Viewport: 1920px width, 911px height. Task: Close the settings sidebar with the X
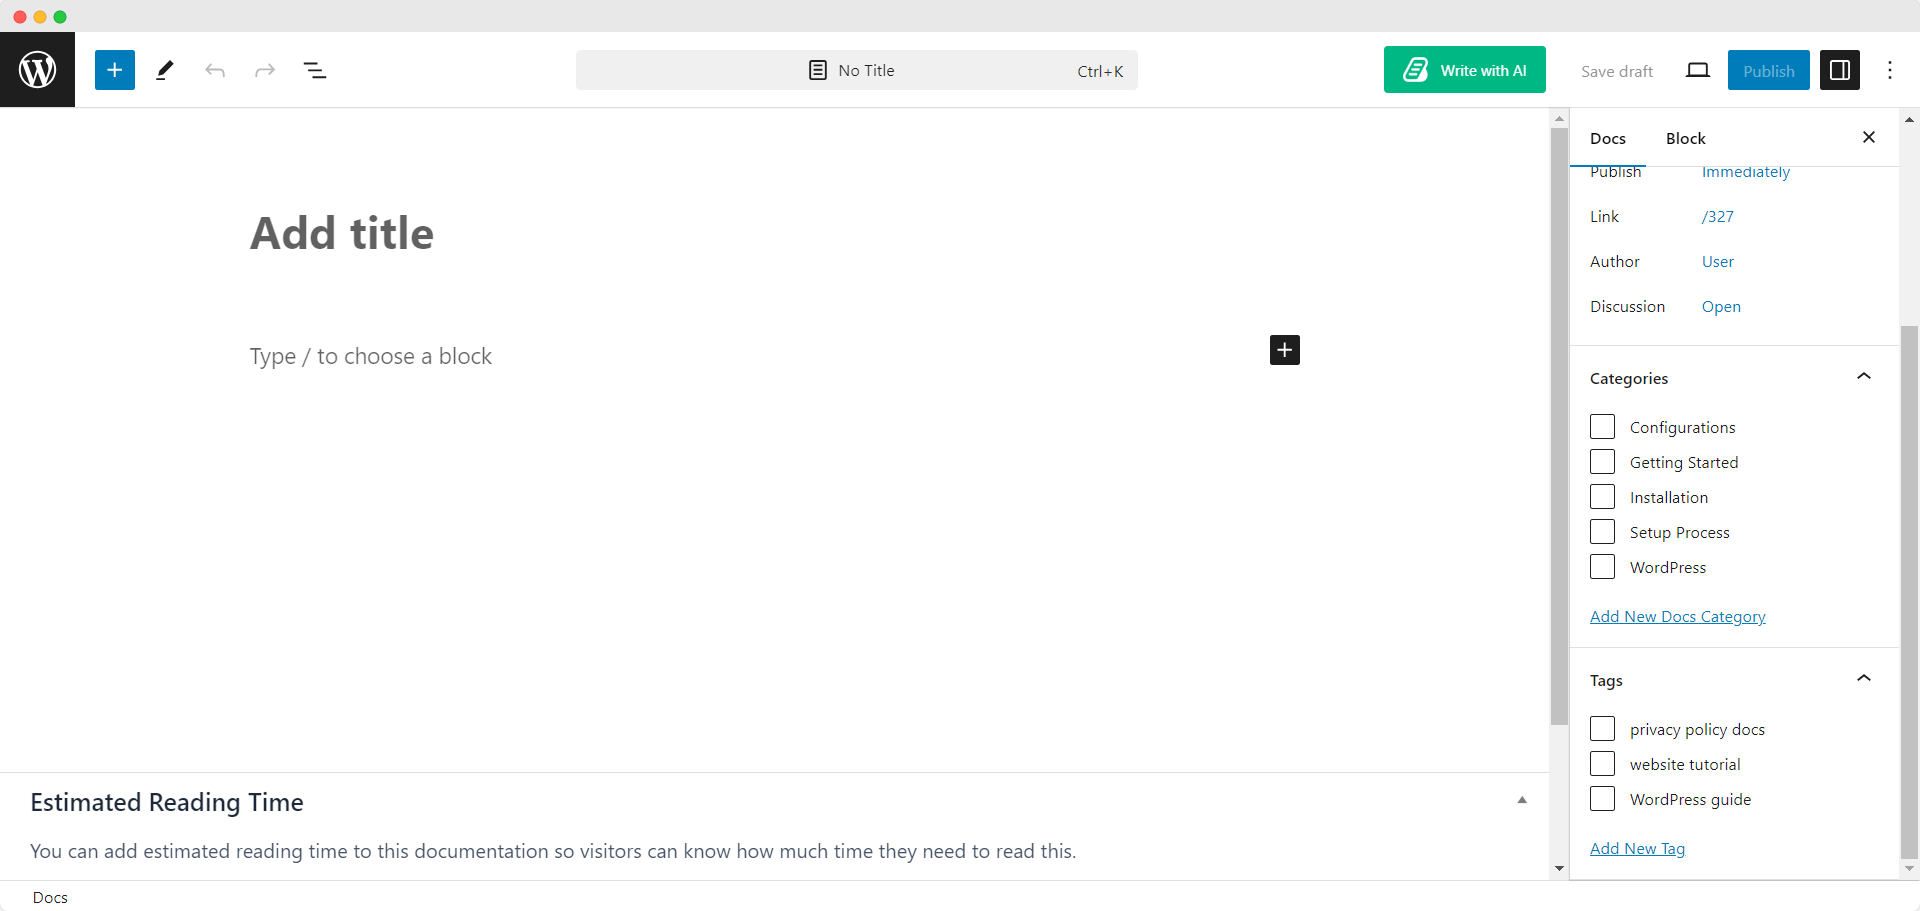[1869, 137]
